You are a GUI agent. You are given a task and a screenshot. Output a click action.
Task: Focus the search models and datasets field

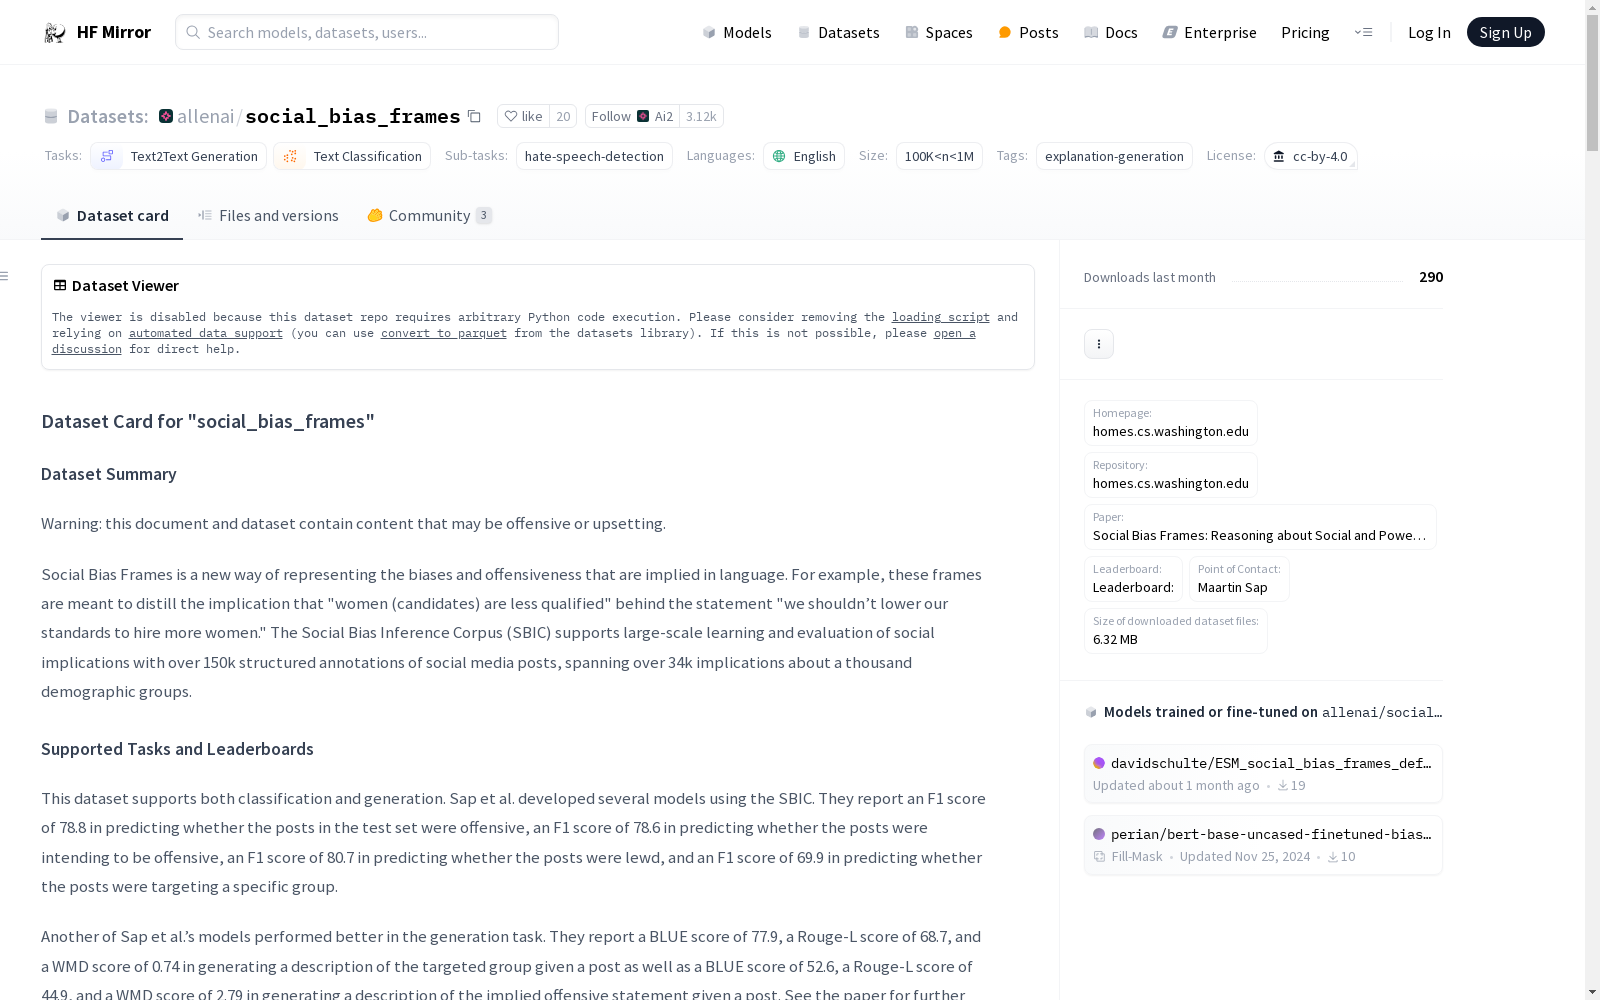coord(367,32)
